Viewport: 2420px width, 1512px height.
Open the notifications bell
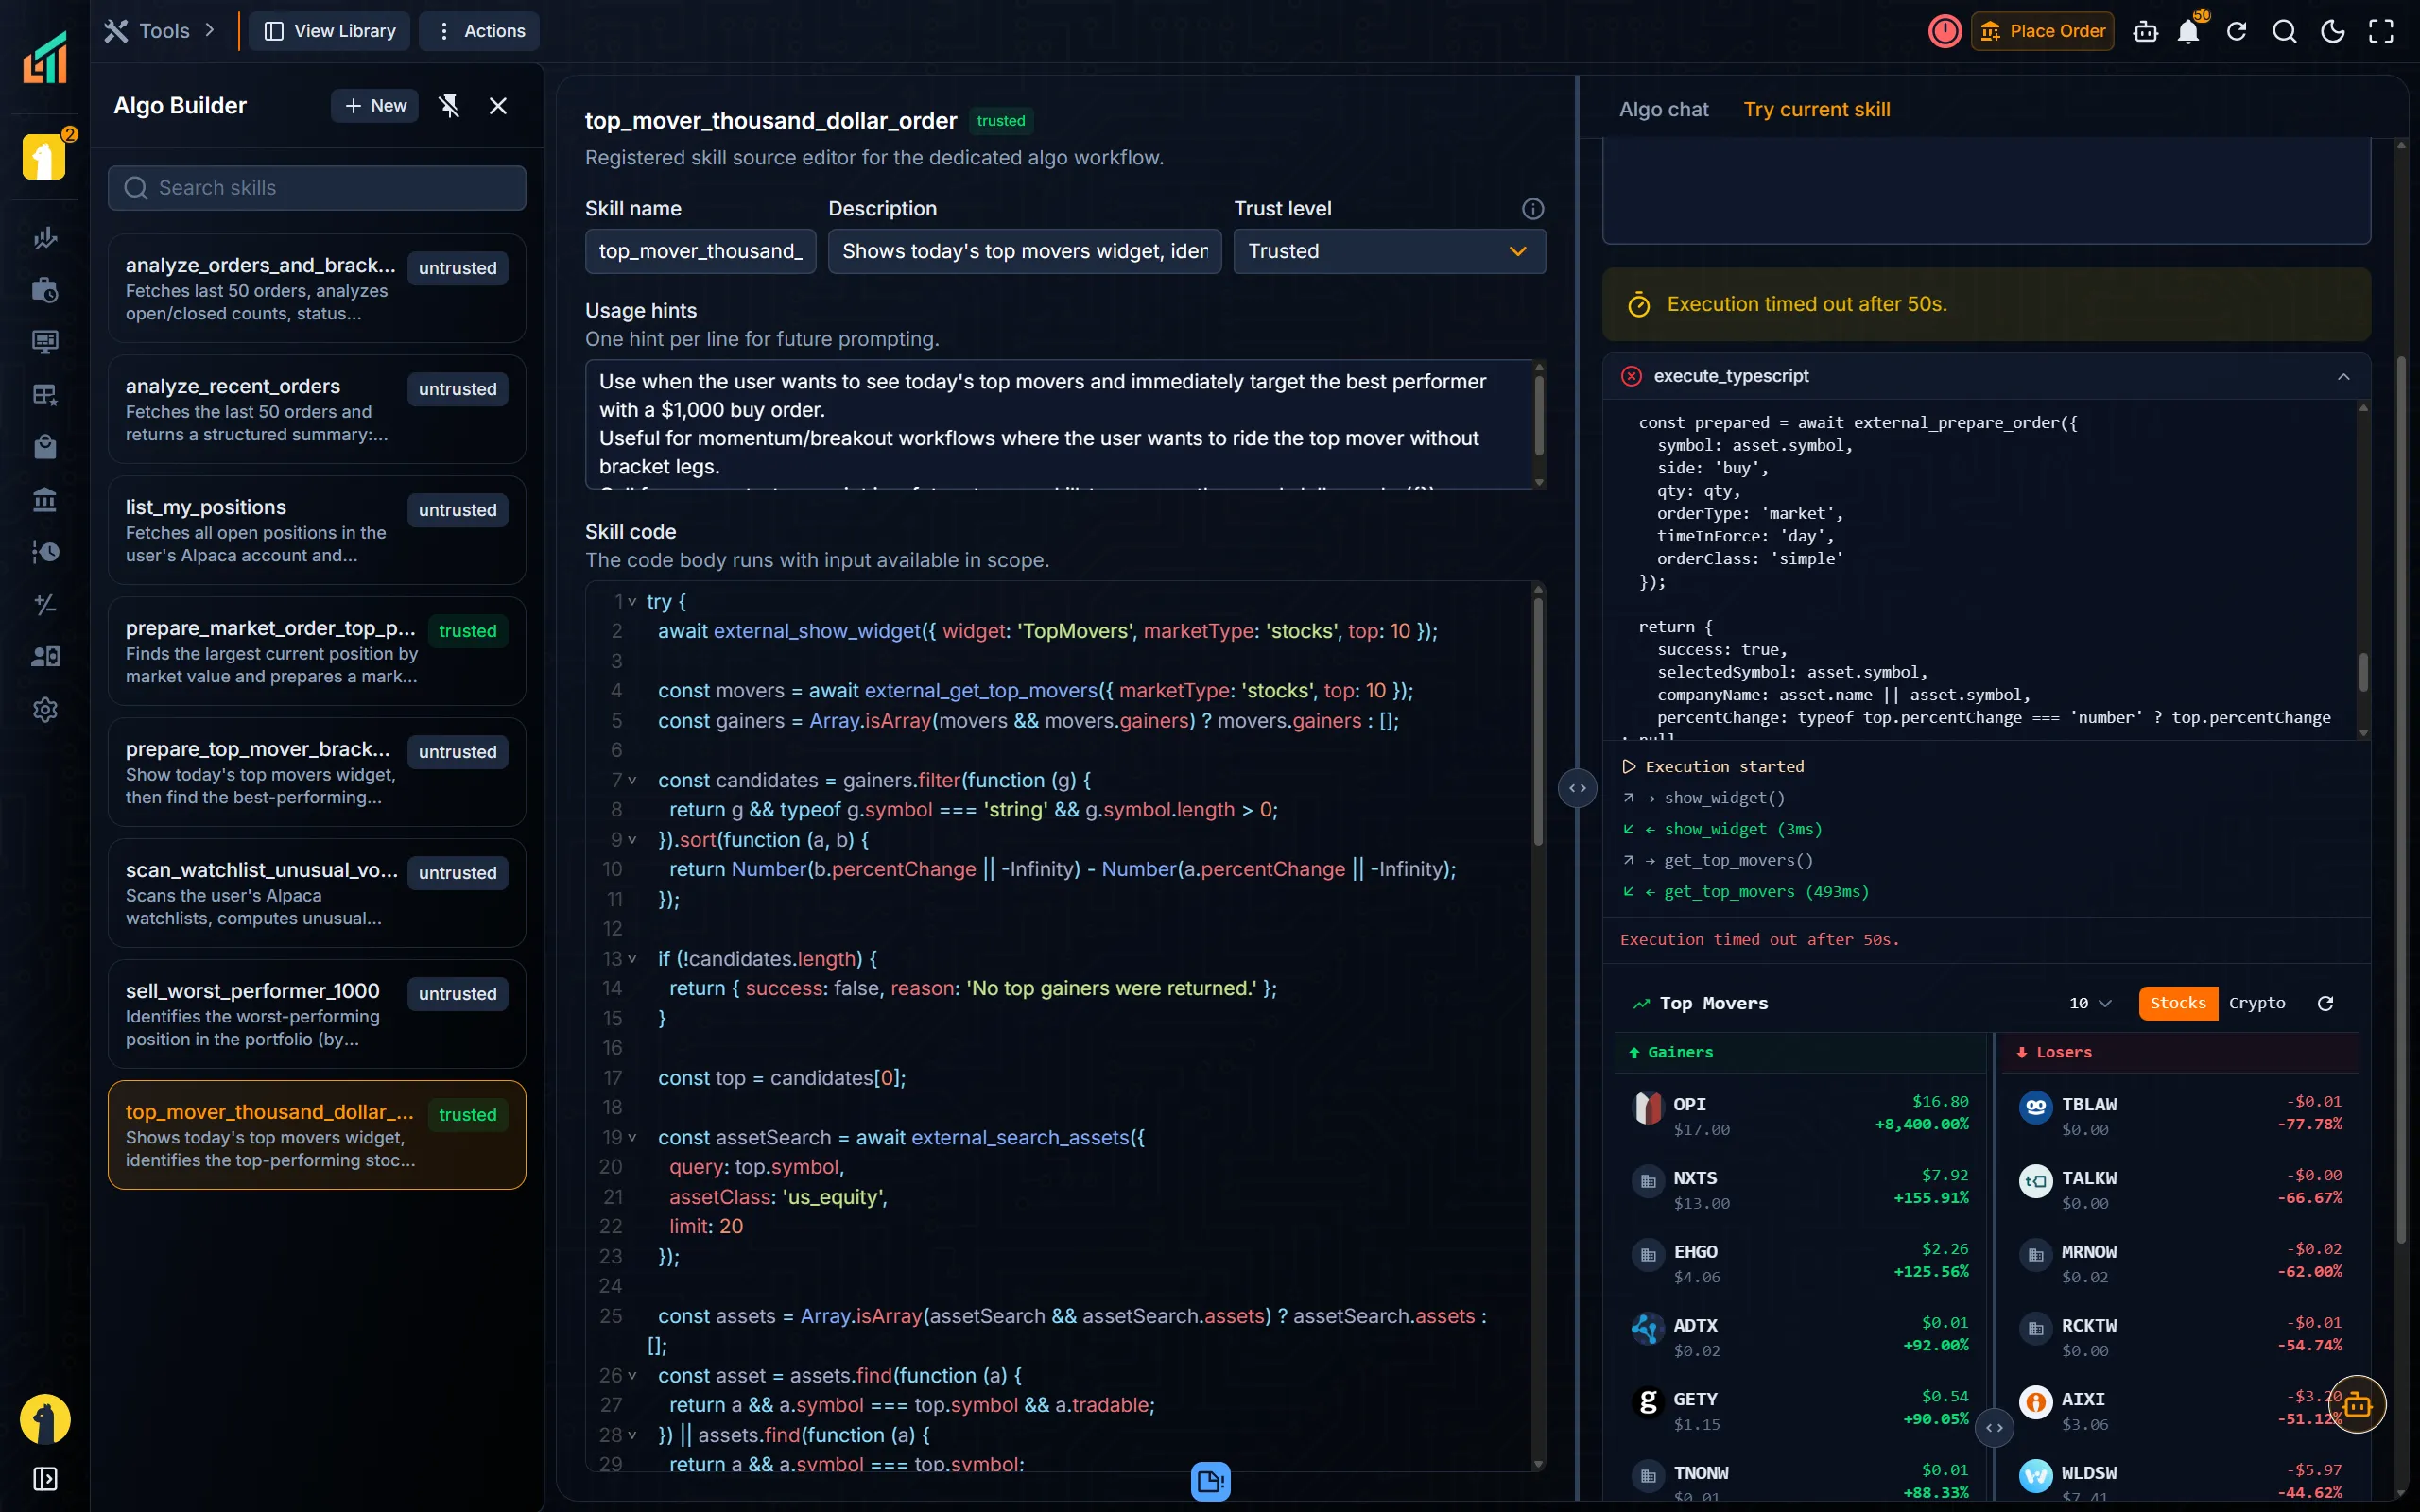(x=2188, y=32)
